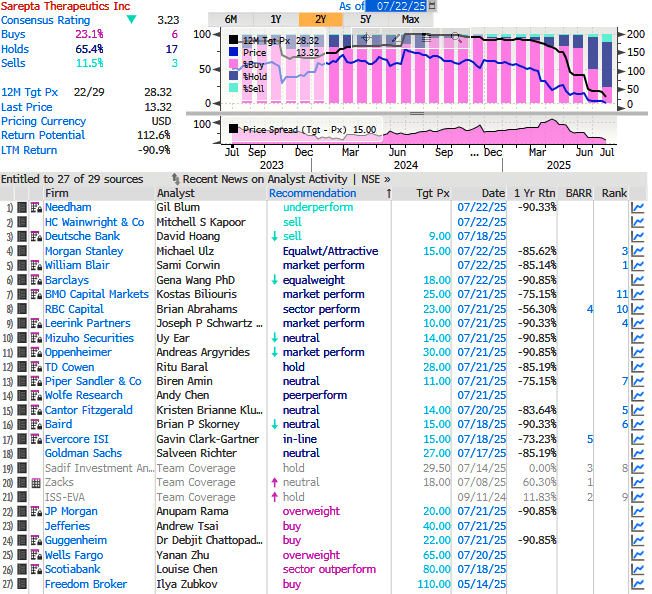Expand the Consensus Rating dropdown arrow
The image size is (652, 594).
(x=132, y=19)
